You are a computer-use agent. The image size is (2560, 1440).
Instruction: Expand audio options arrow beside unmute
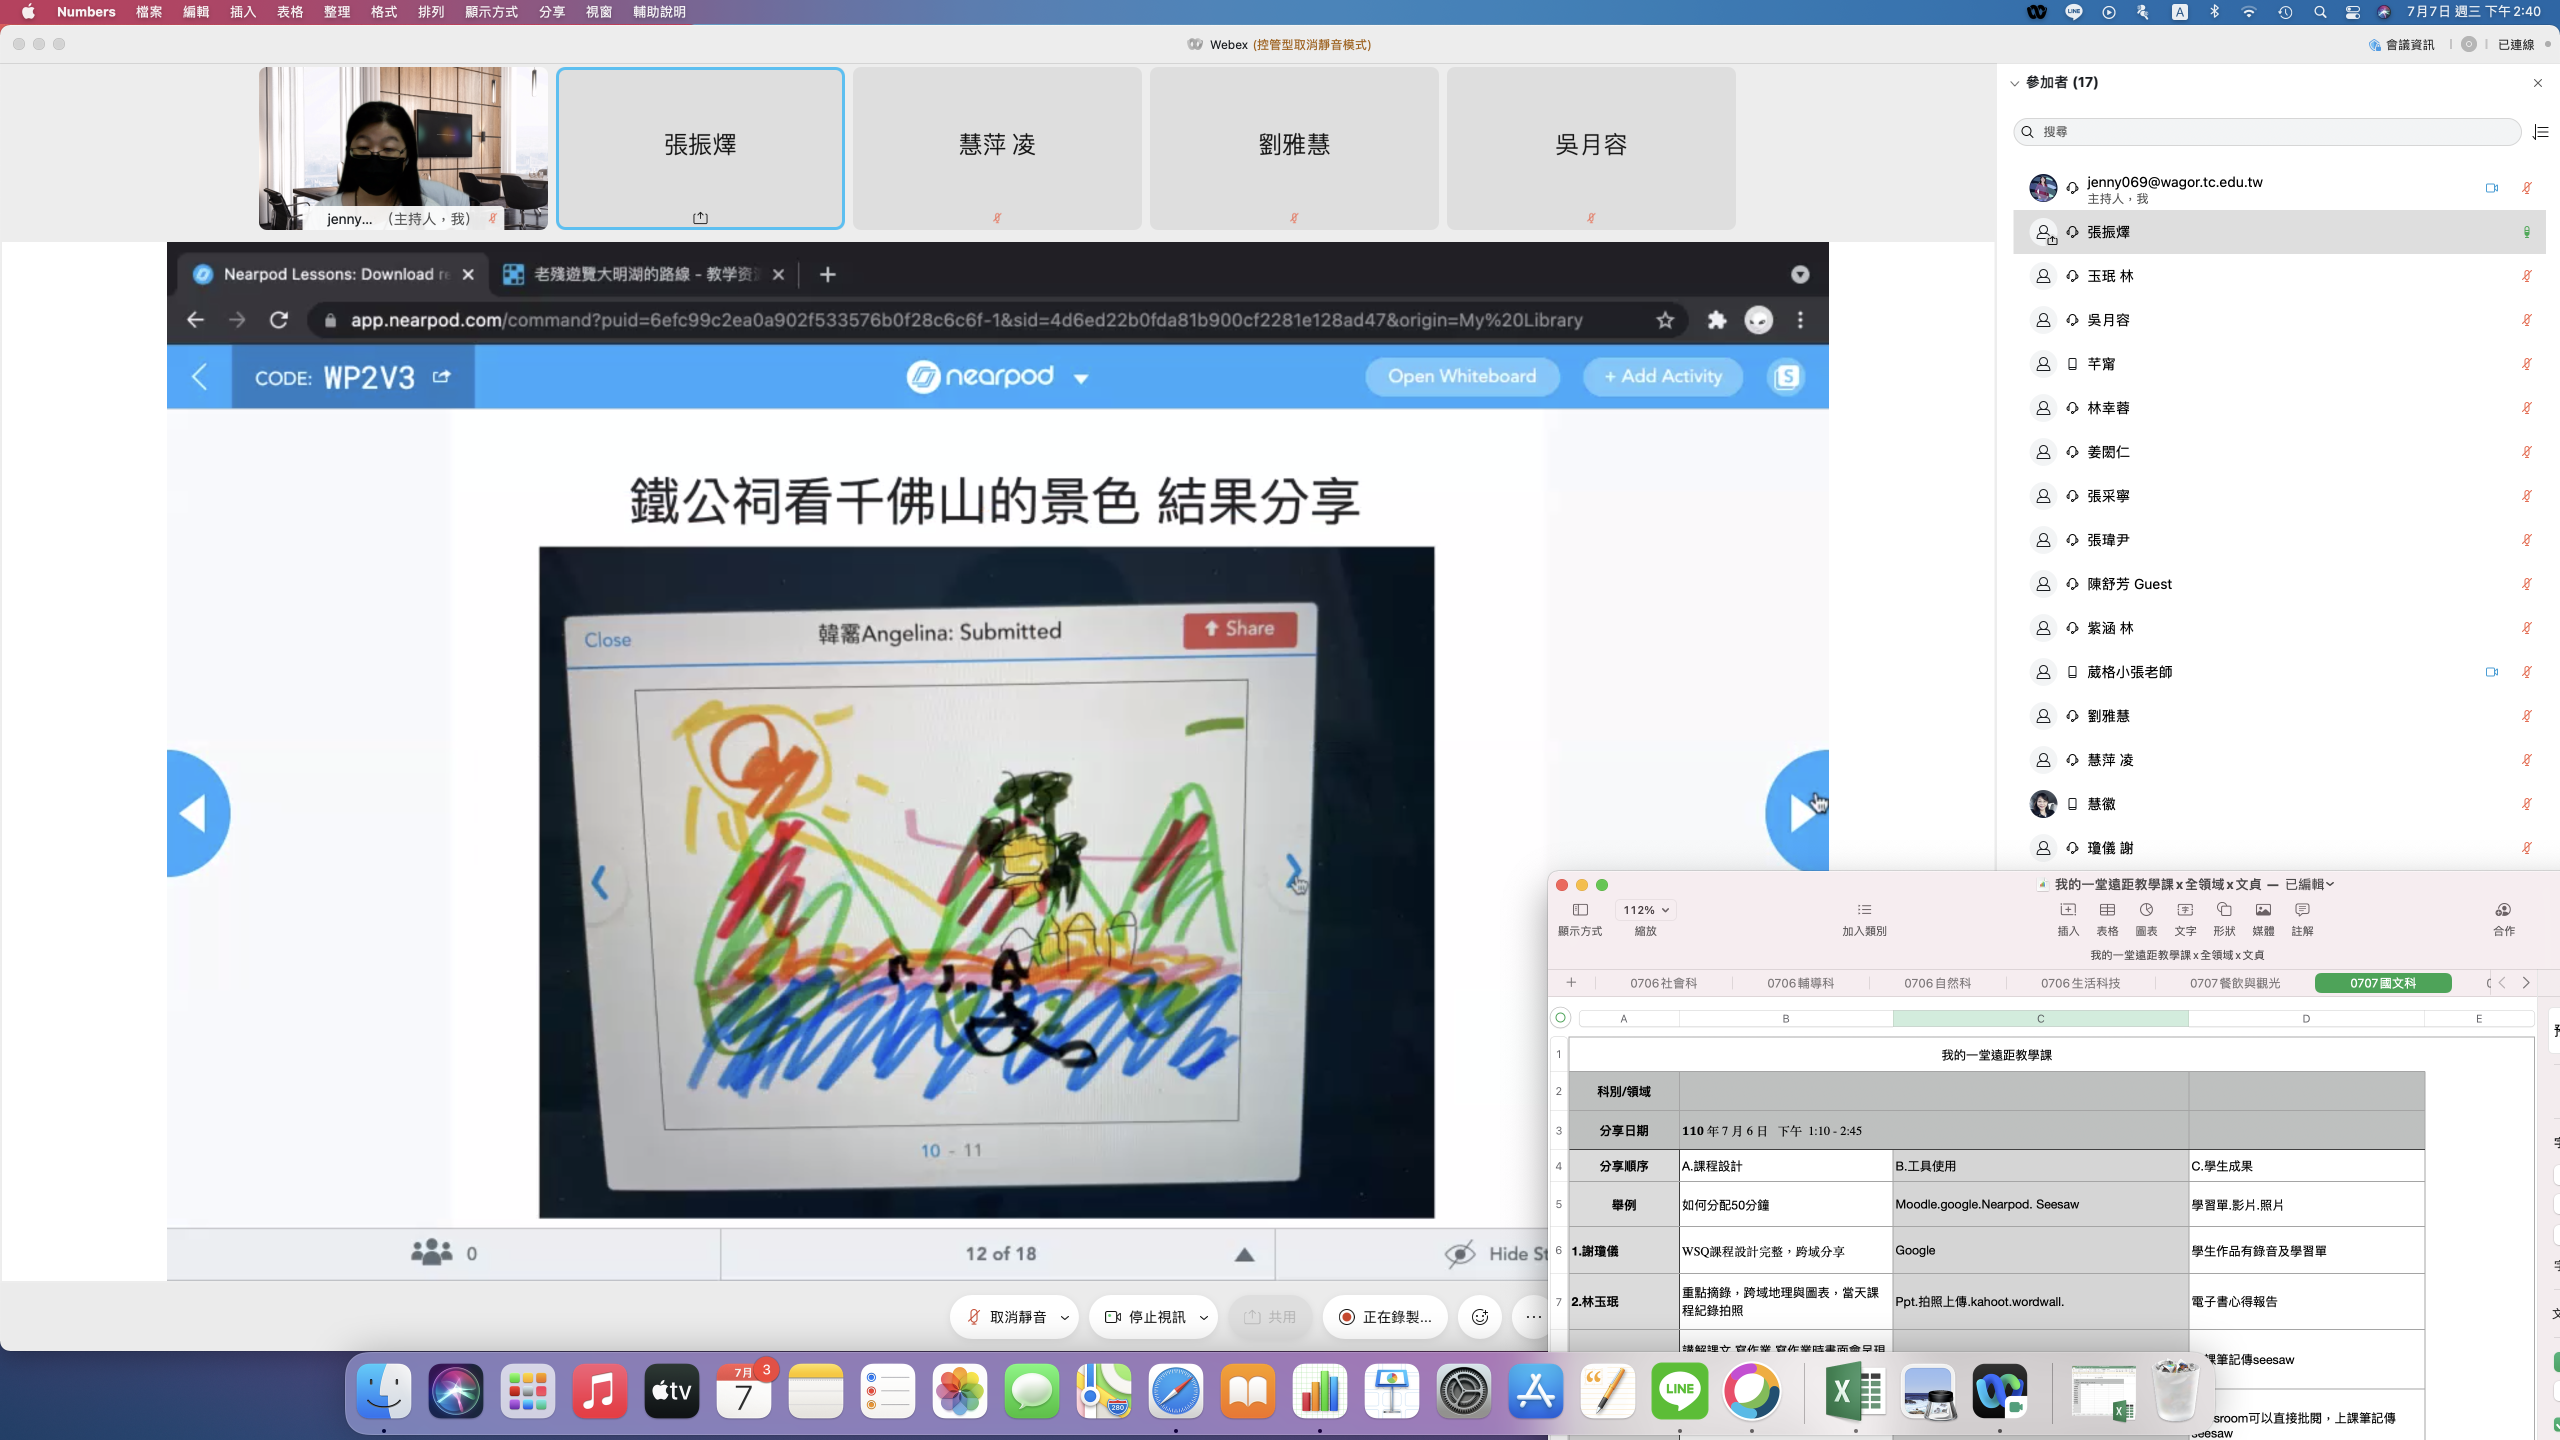click(1065, 1317)
